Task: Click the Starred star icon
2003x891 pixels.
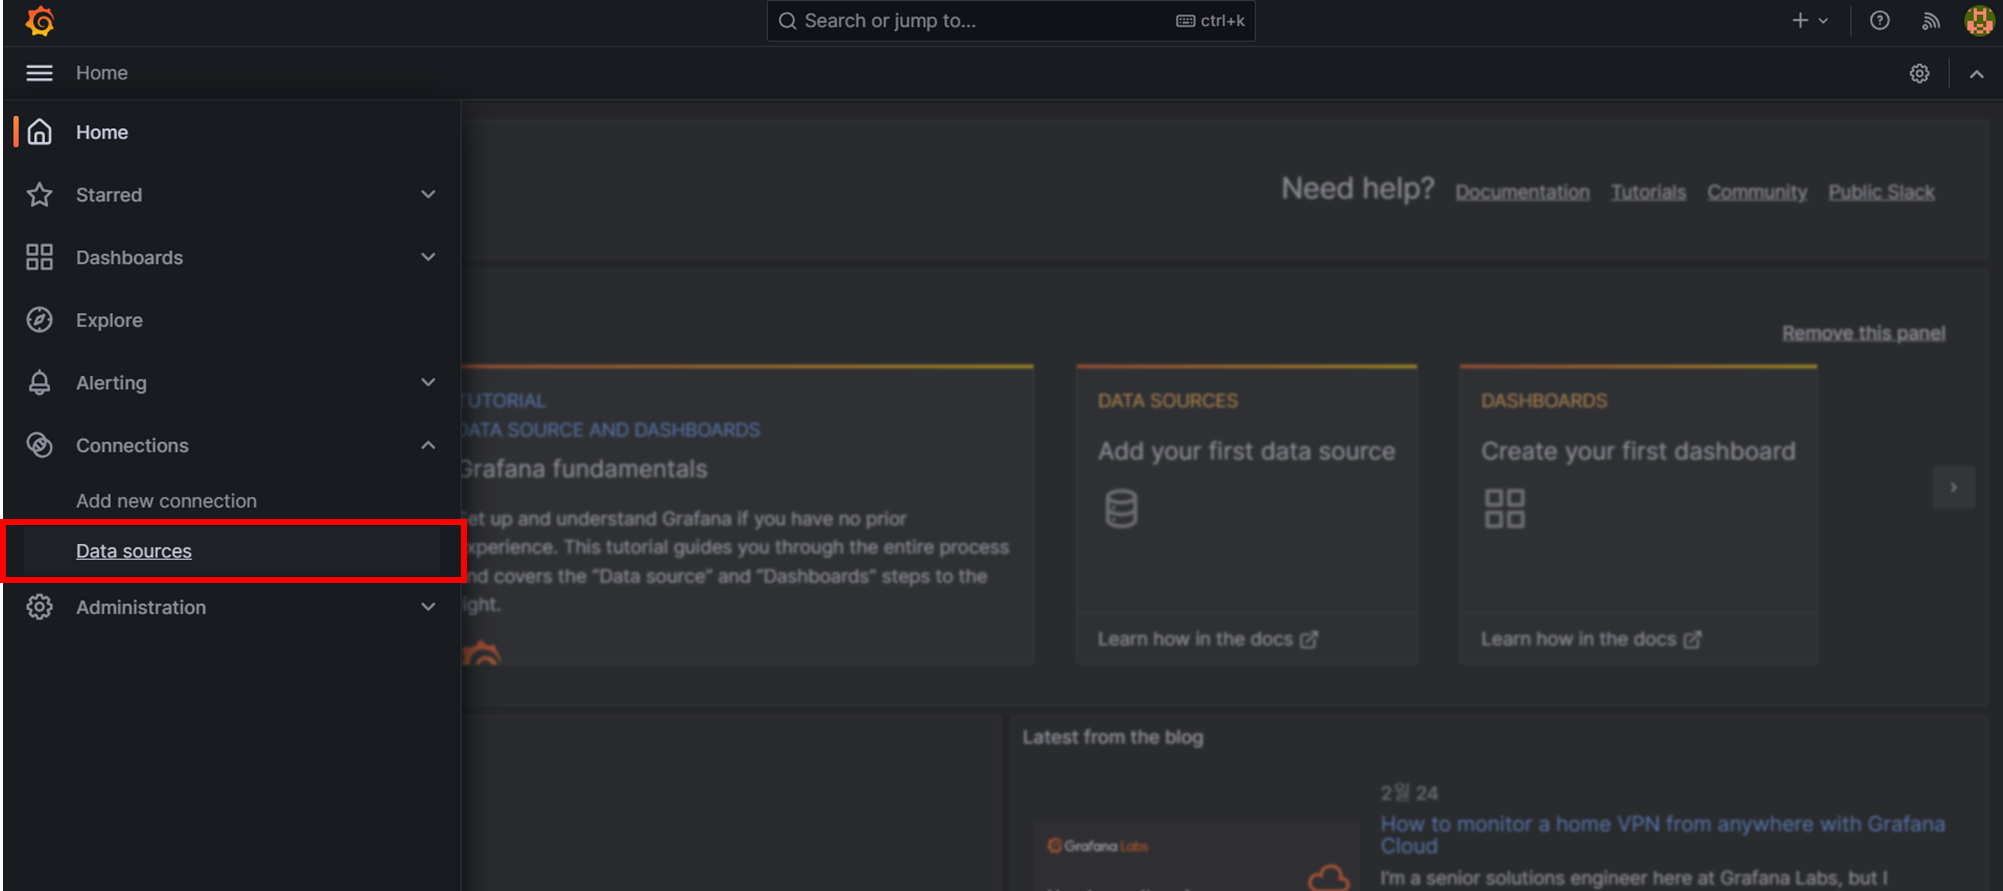Action: tap(40, 195)
